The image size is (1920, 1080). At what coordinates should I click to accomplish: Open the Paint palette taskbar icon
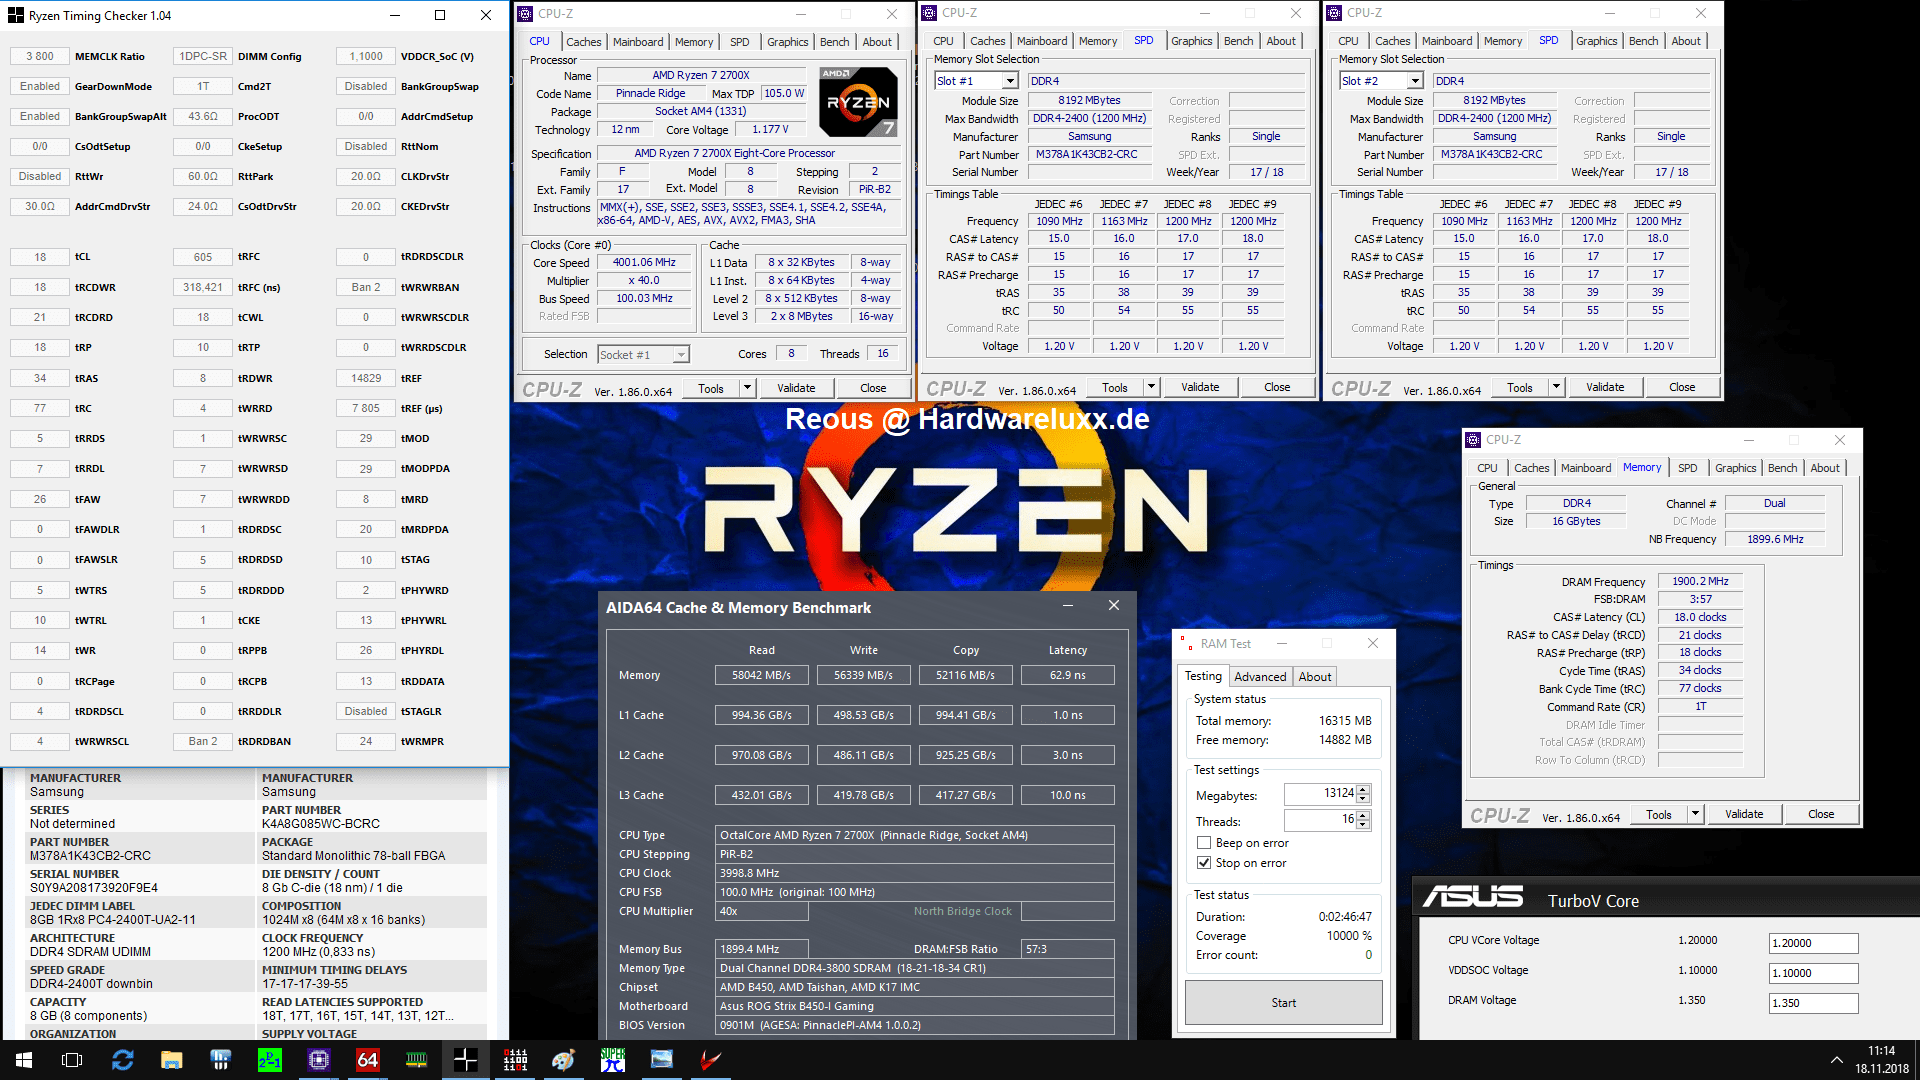[563, 1060]
